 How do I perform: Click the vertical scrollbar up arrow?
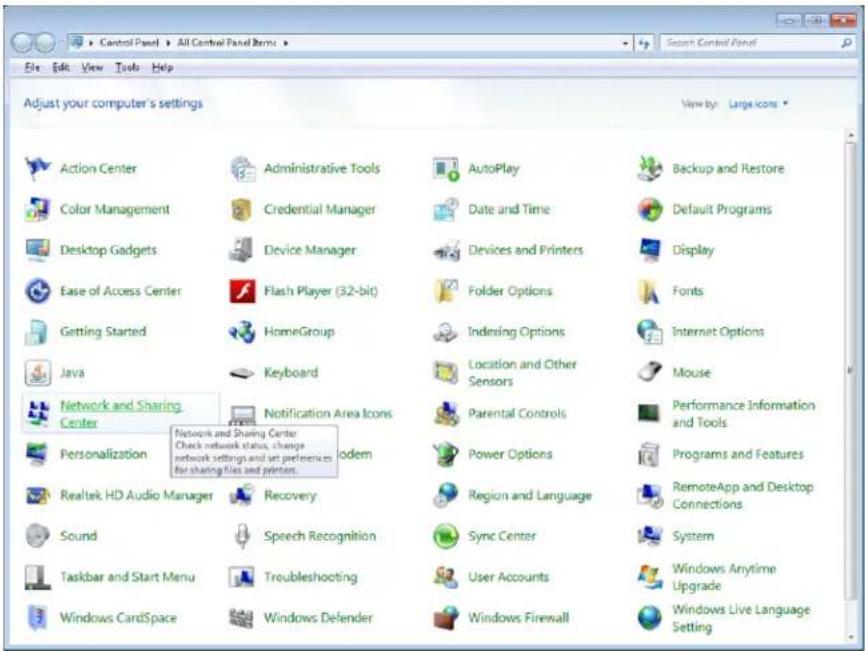pos(851,135)
